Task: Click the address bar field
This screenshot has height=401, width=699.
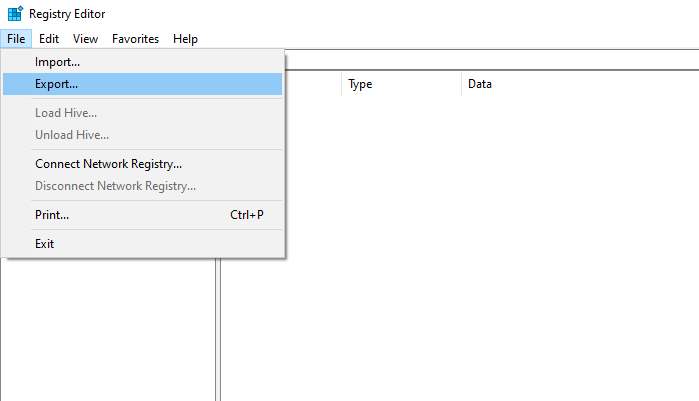Action: [x=492, y=59]
